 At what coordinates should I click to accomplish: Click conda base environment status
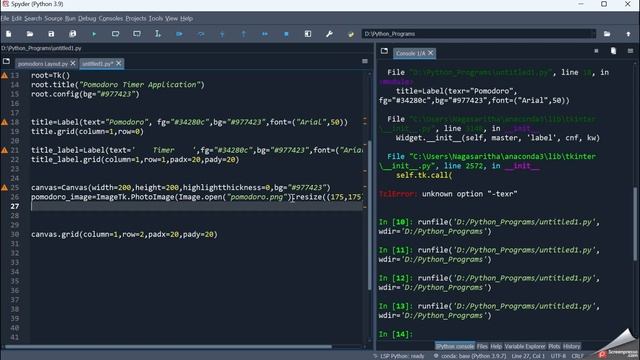coord(469,356)
